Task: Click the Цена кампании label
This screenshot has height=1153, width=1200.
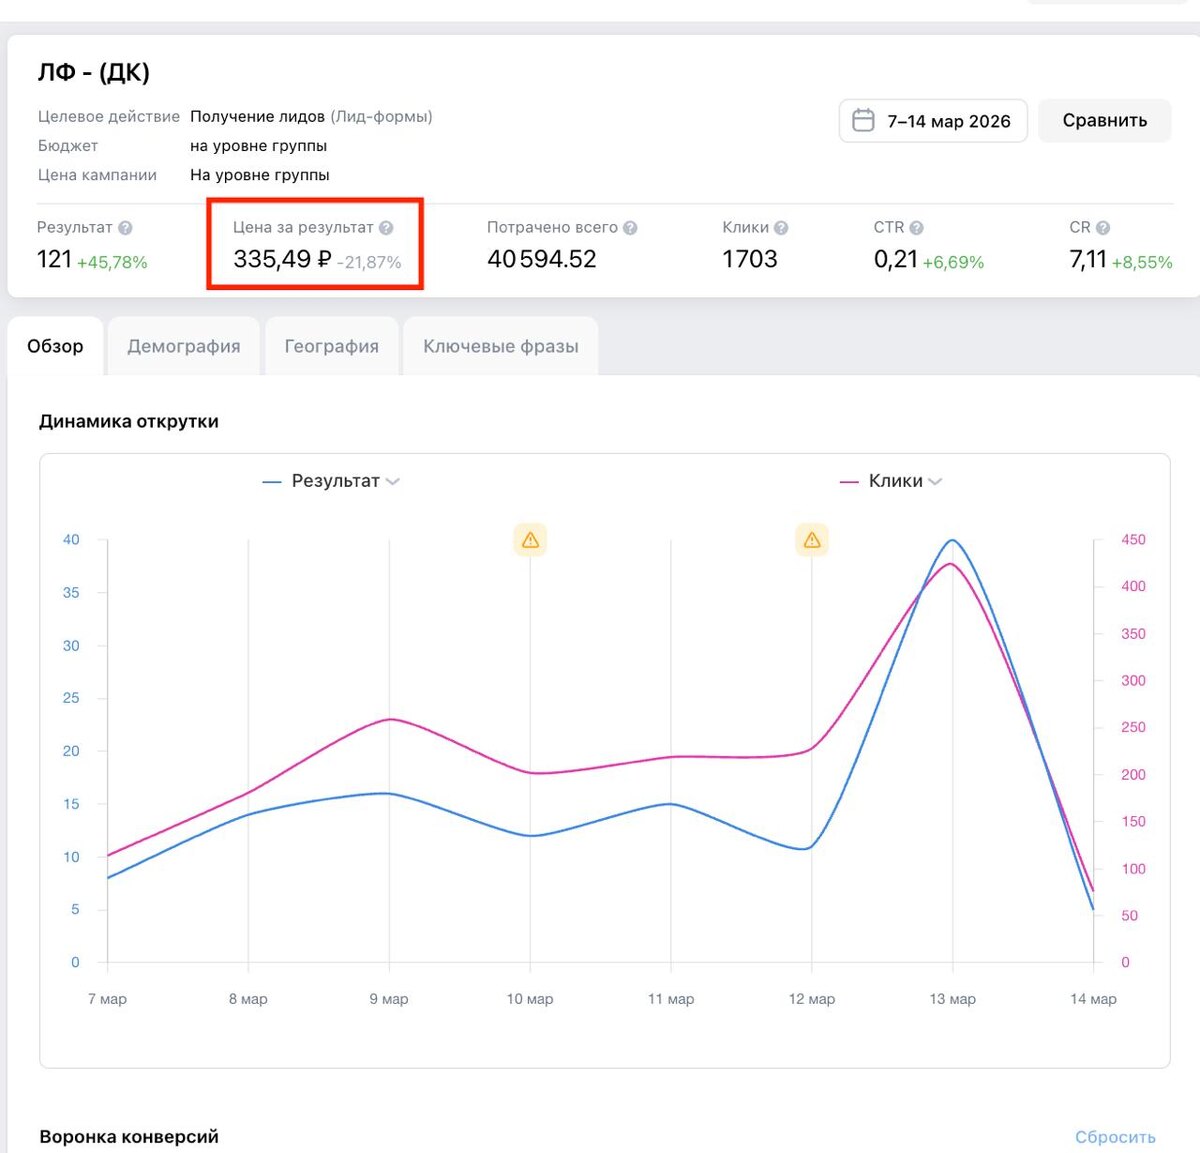Action: (x=97, y=174)
